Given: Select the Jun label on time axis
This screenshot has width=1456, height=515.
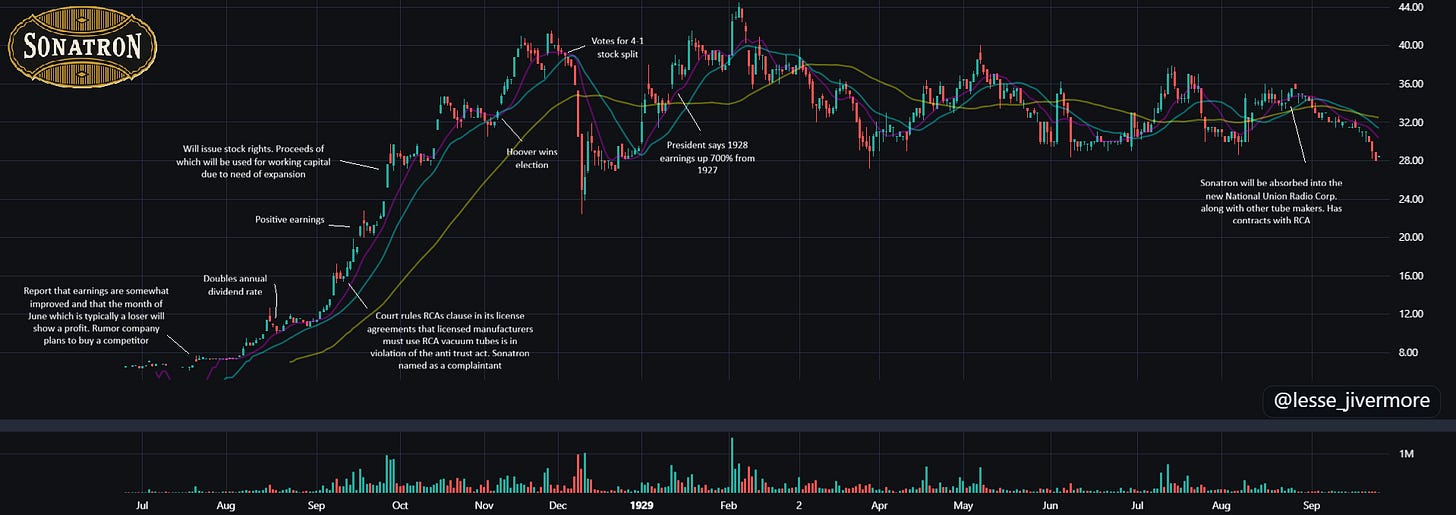Looking at the screenshot, I should (1049, 506).
